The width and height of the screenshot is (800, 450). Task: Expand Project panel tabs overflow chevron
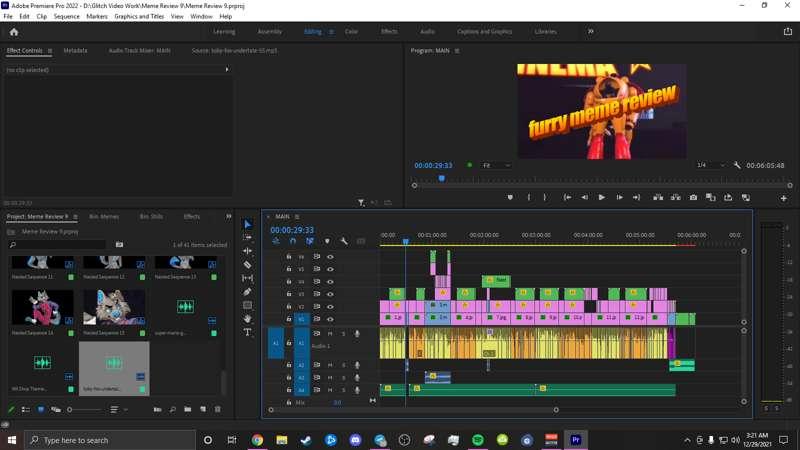click(x=229, y=216)
